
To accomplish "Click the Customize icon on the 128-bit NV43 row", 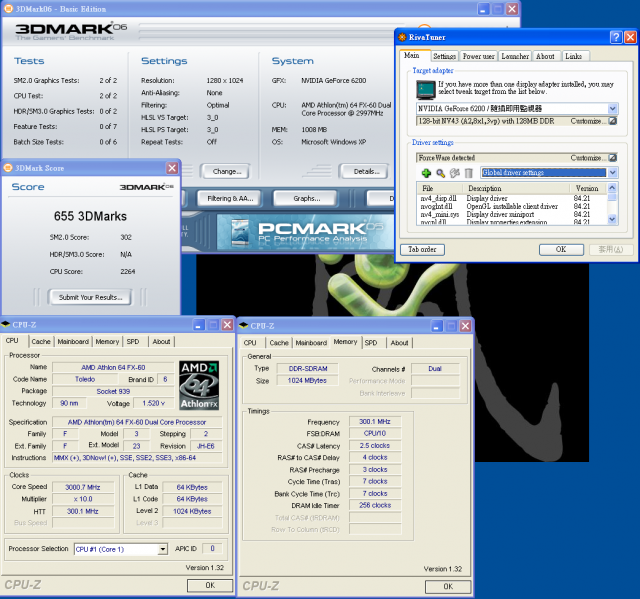I will pos(613,121).
